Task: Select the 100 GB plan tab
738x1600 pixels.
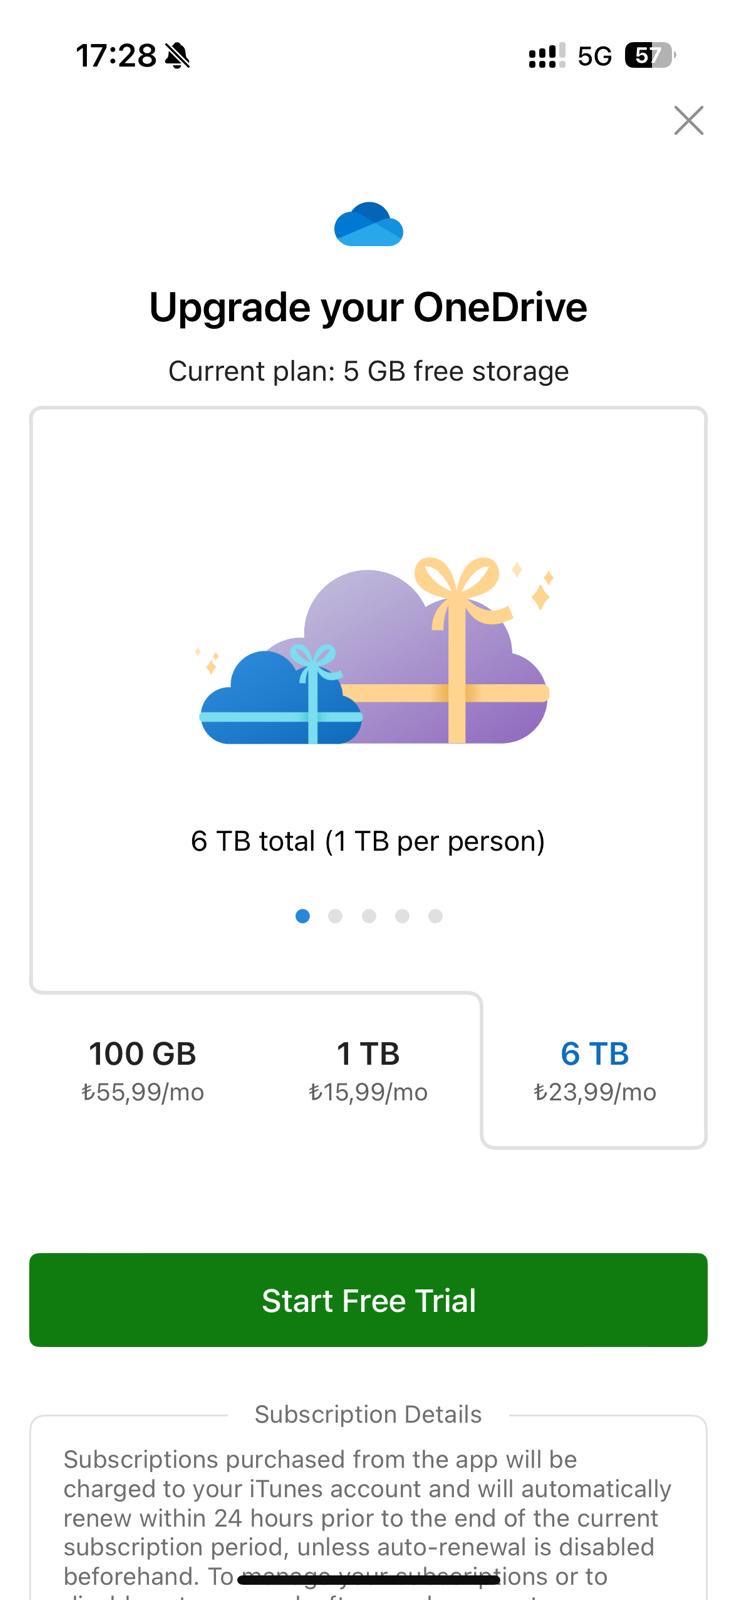Action: click(x=143, y=1070)
